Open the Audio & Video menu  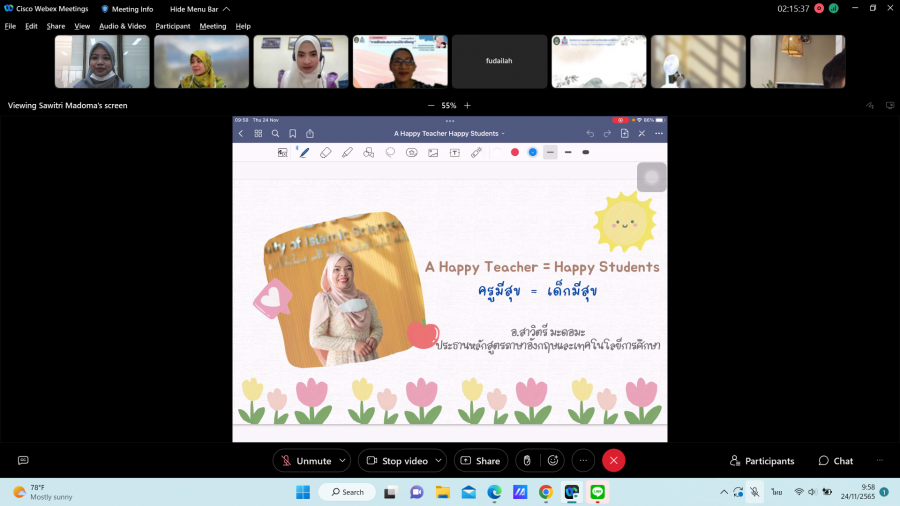tap(122, 26)
